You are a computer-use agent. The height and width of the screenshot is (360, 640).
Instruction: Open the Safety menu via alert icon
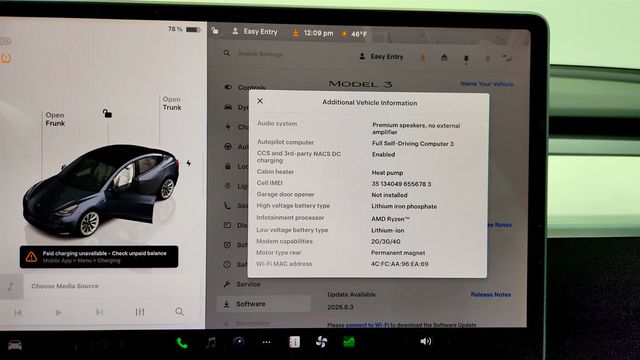[x=227, y=264]
